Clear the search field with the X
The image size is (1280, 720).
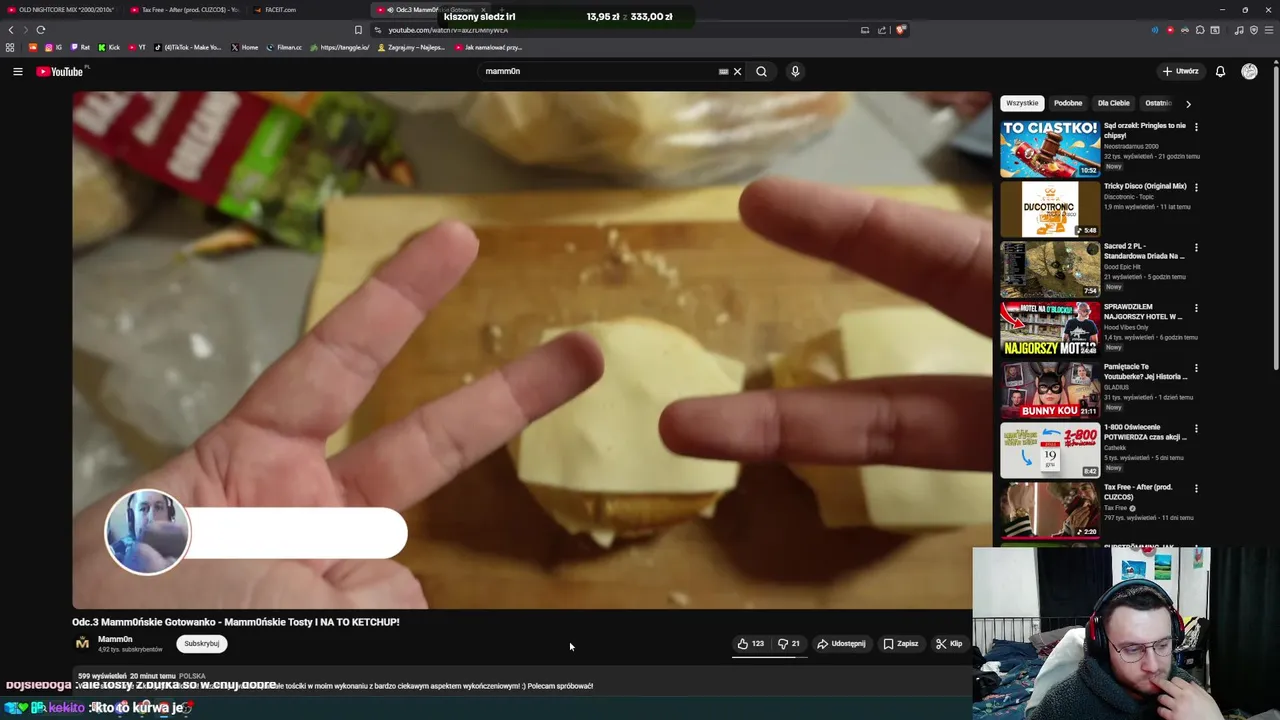click(737, 71)
